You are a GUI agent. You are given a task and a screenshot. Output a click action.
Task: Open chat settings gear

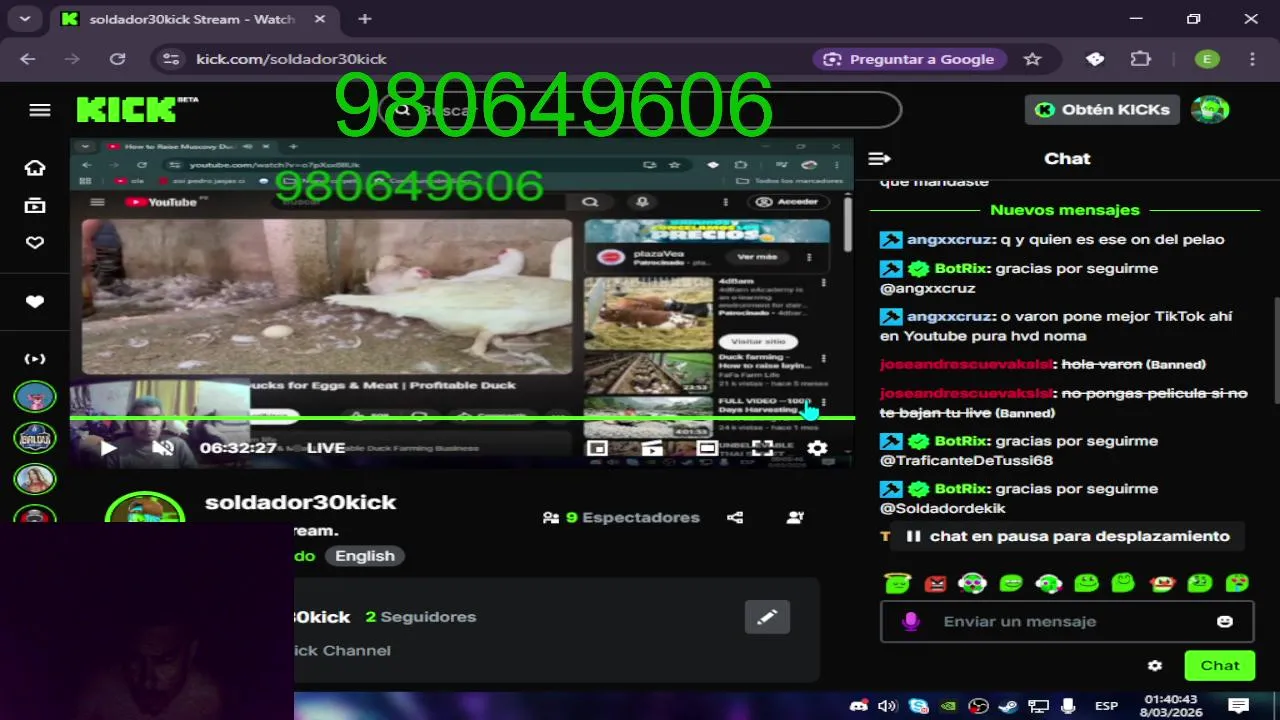pos(1155,666)
